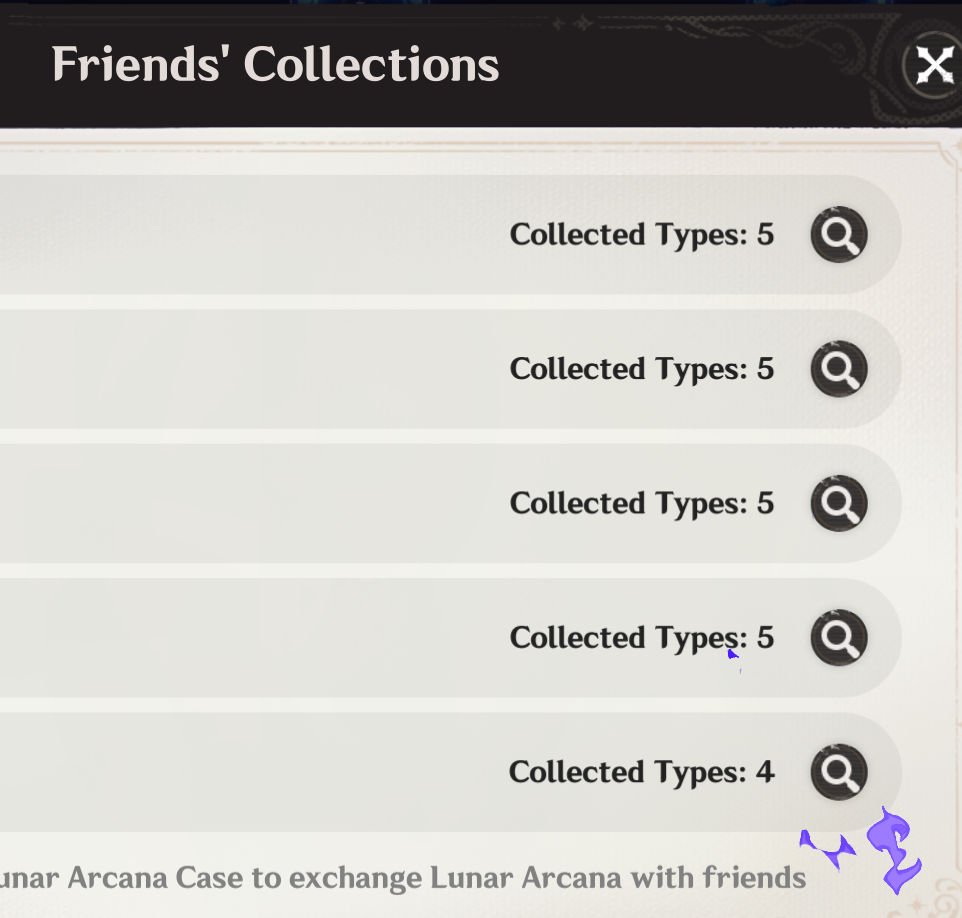Inspect the friend with 4 collected types

[x=838, y=772]
